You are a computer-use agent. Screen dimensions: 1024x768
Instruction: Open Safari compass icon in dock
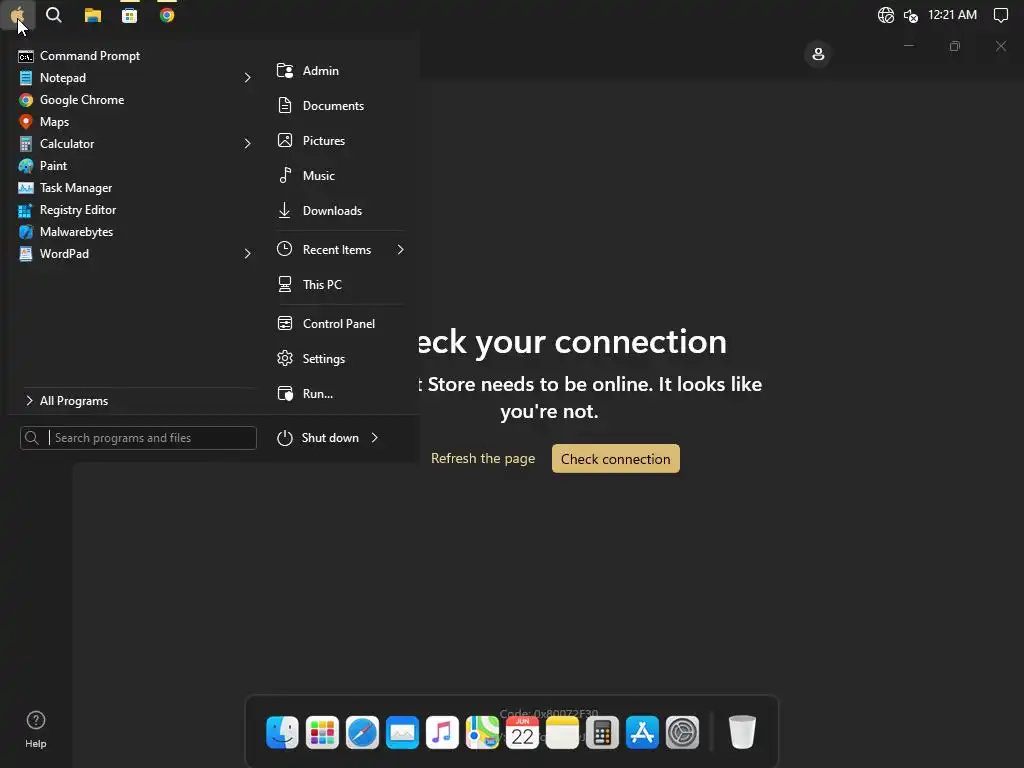362,732
